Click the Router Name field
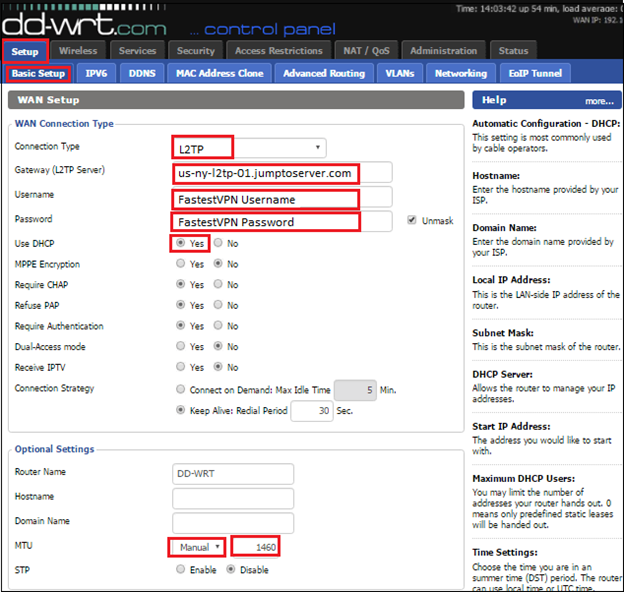Image resolution: width=624 pixels, height=592 pixels. 233,473
